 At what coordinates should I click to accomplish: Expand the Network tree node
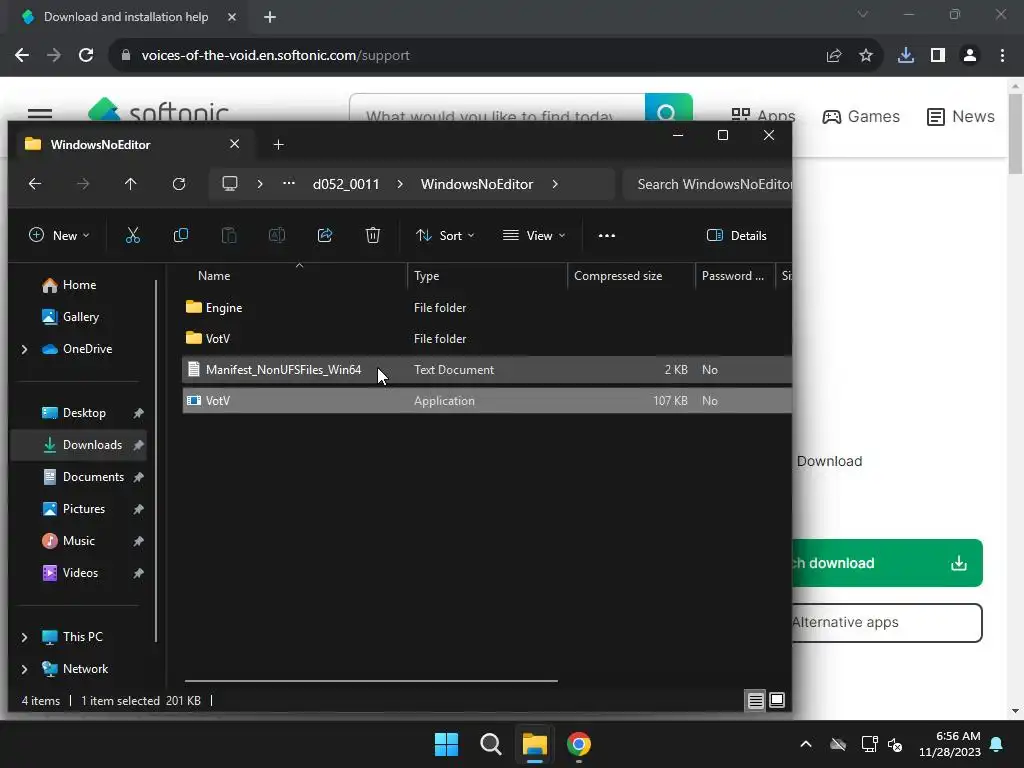click(24, 669)
